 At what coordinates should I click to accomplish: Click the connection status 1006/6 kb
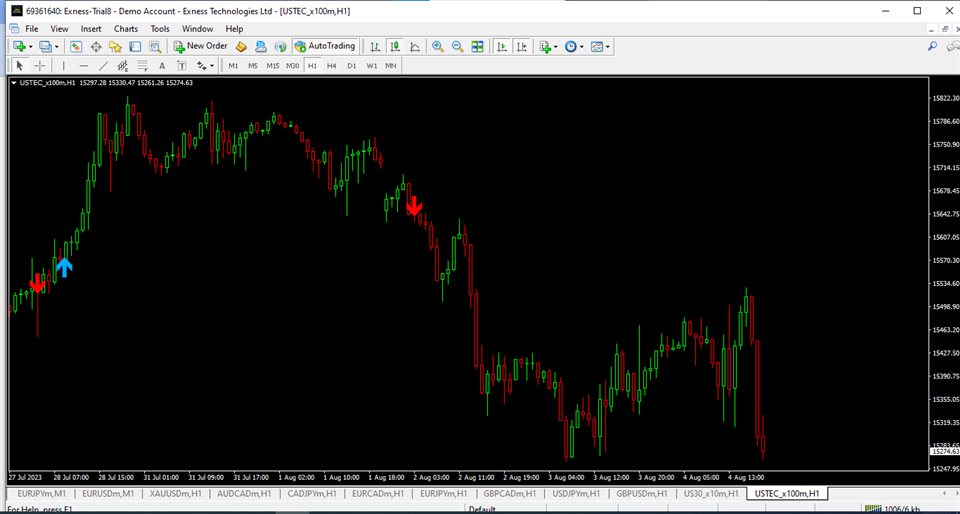point(900,509)
